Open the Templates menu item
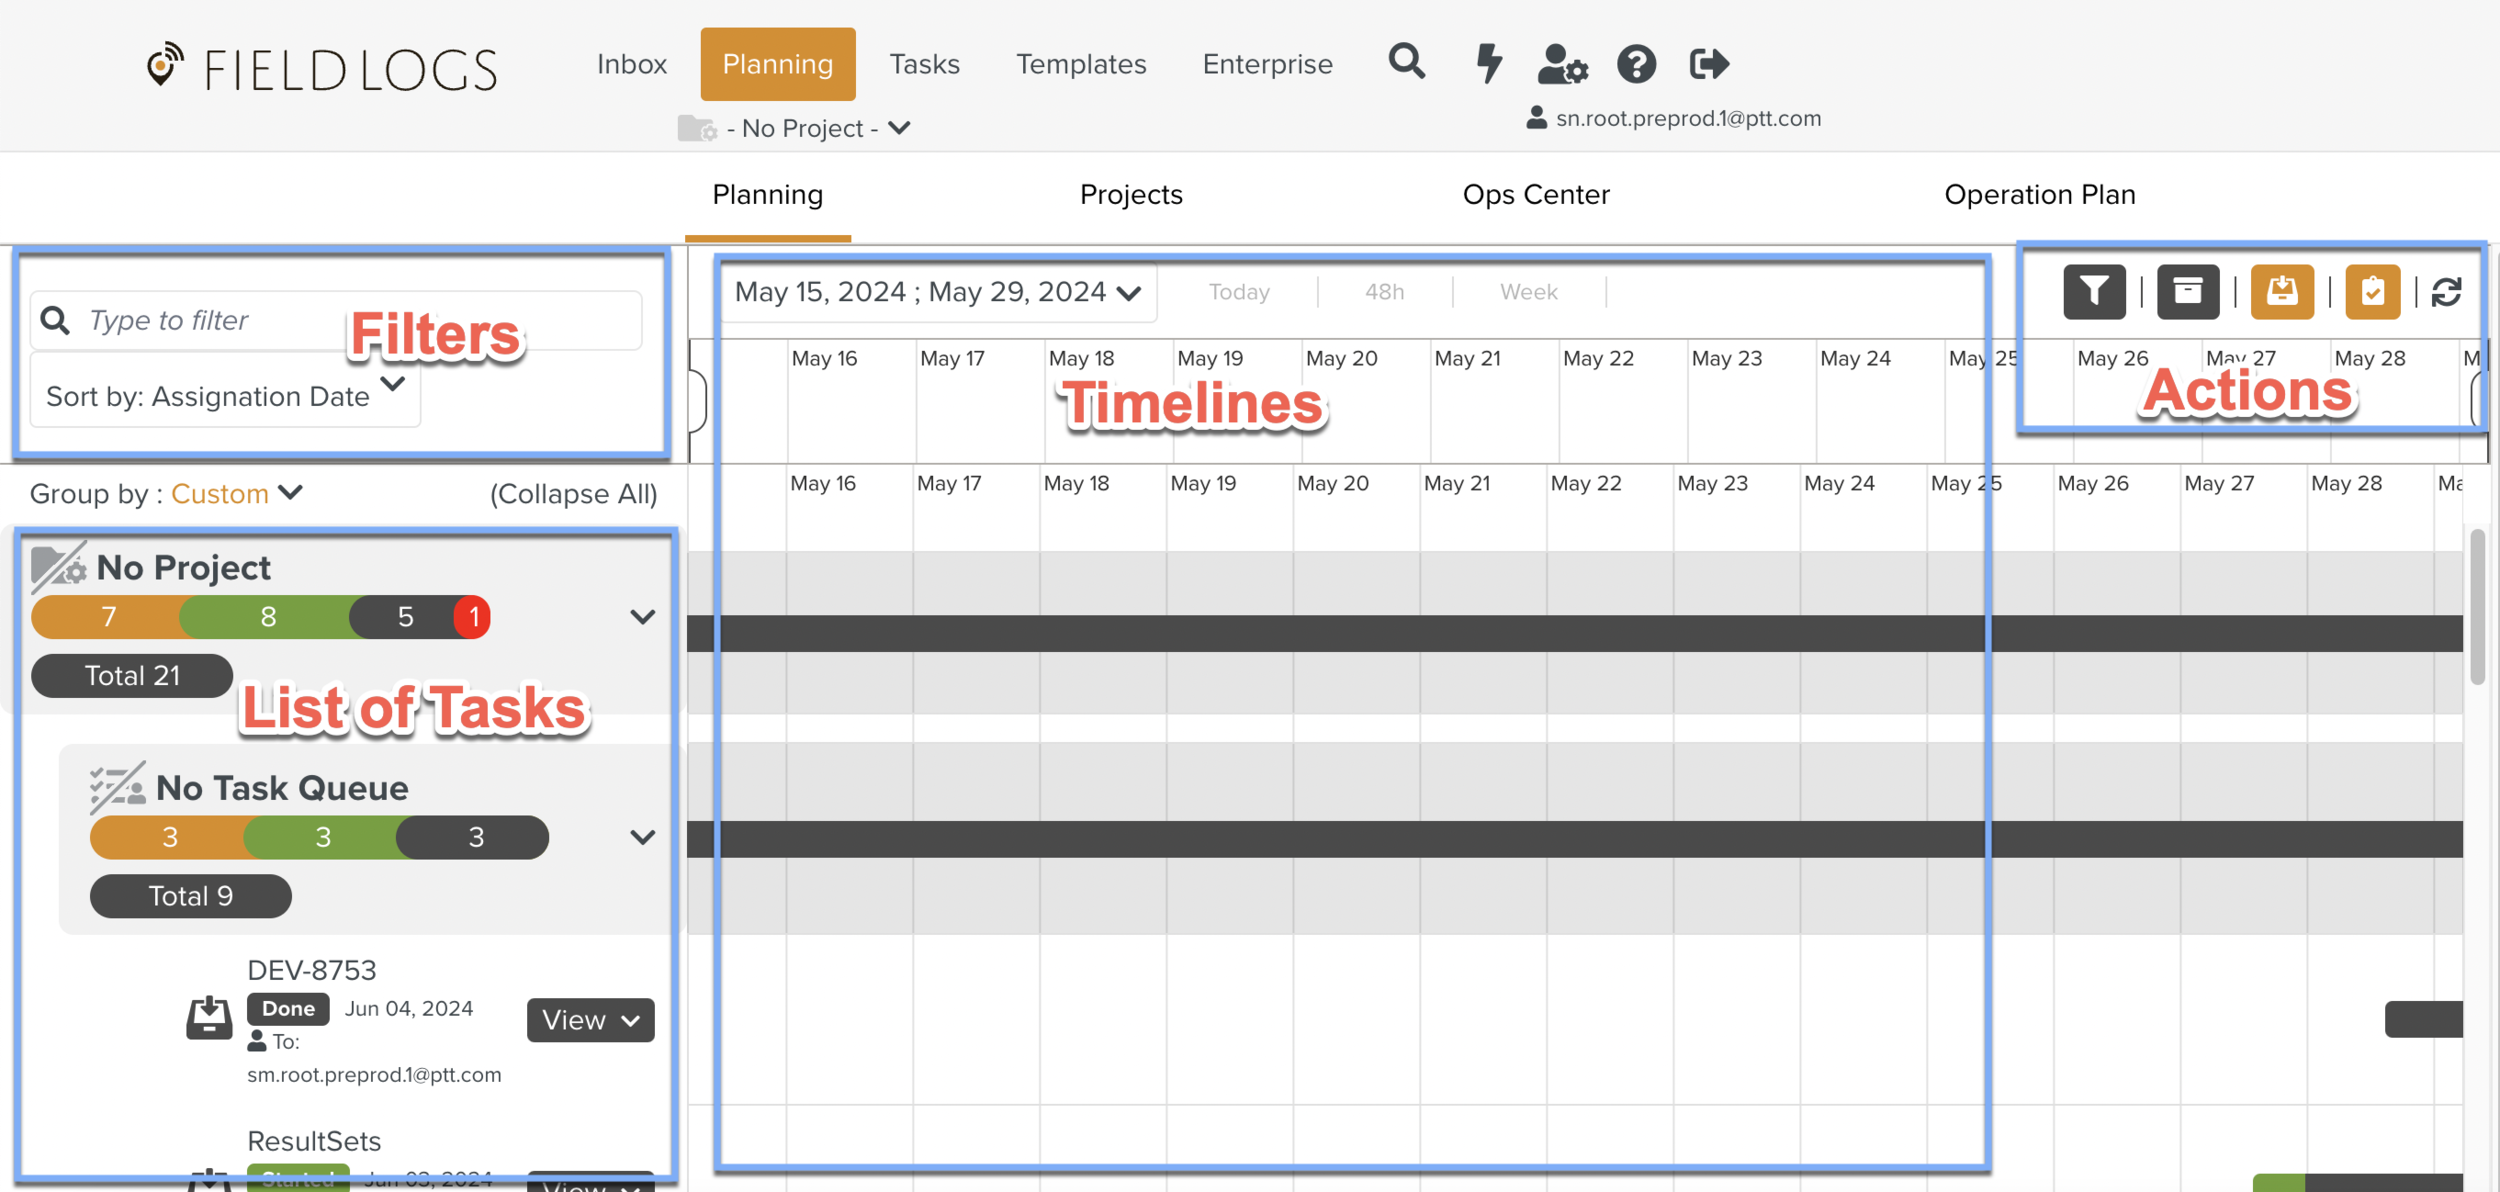 point(1081,64)
